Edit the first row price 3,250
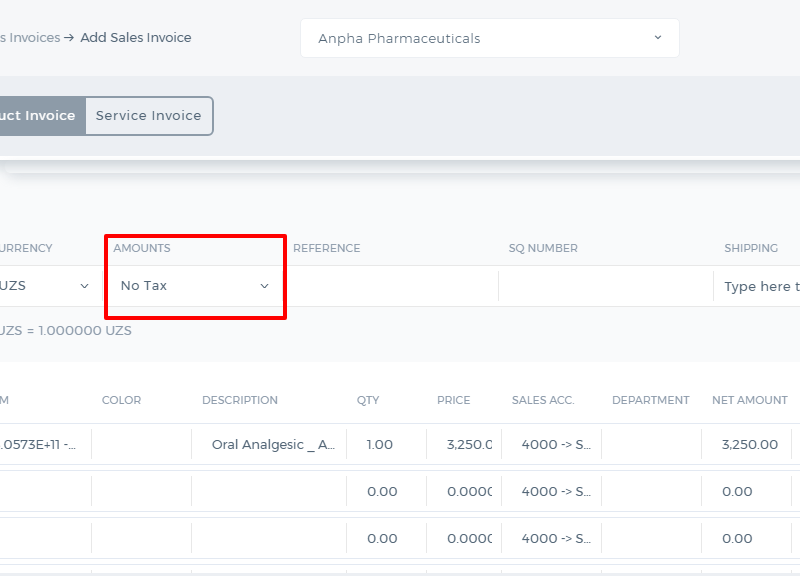 (464, 444)
